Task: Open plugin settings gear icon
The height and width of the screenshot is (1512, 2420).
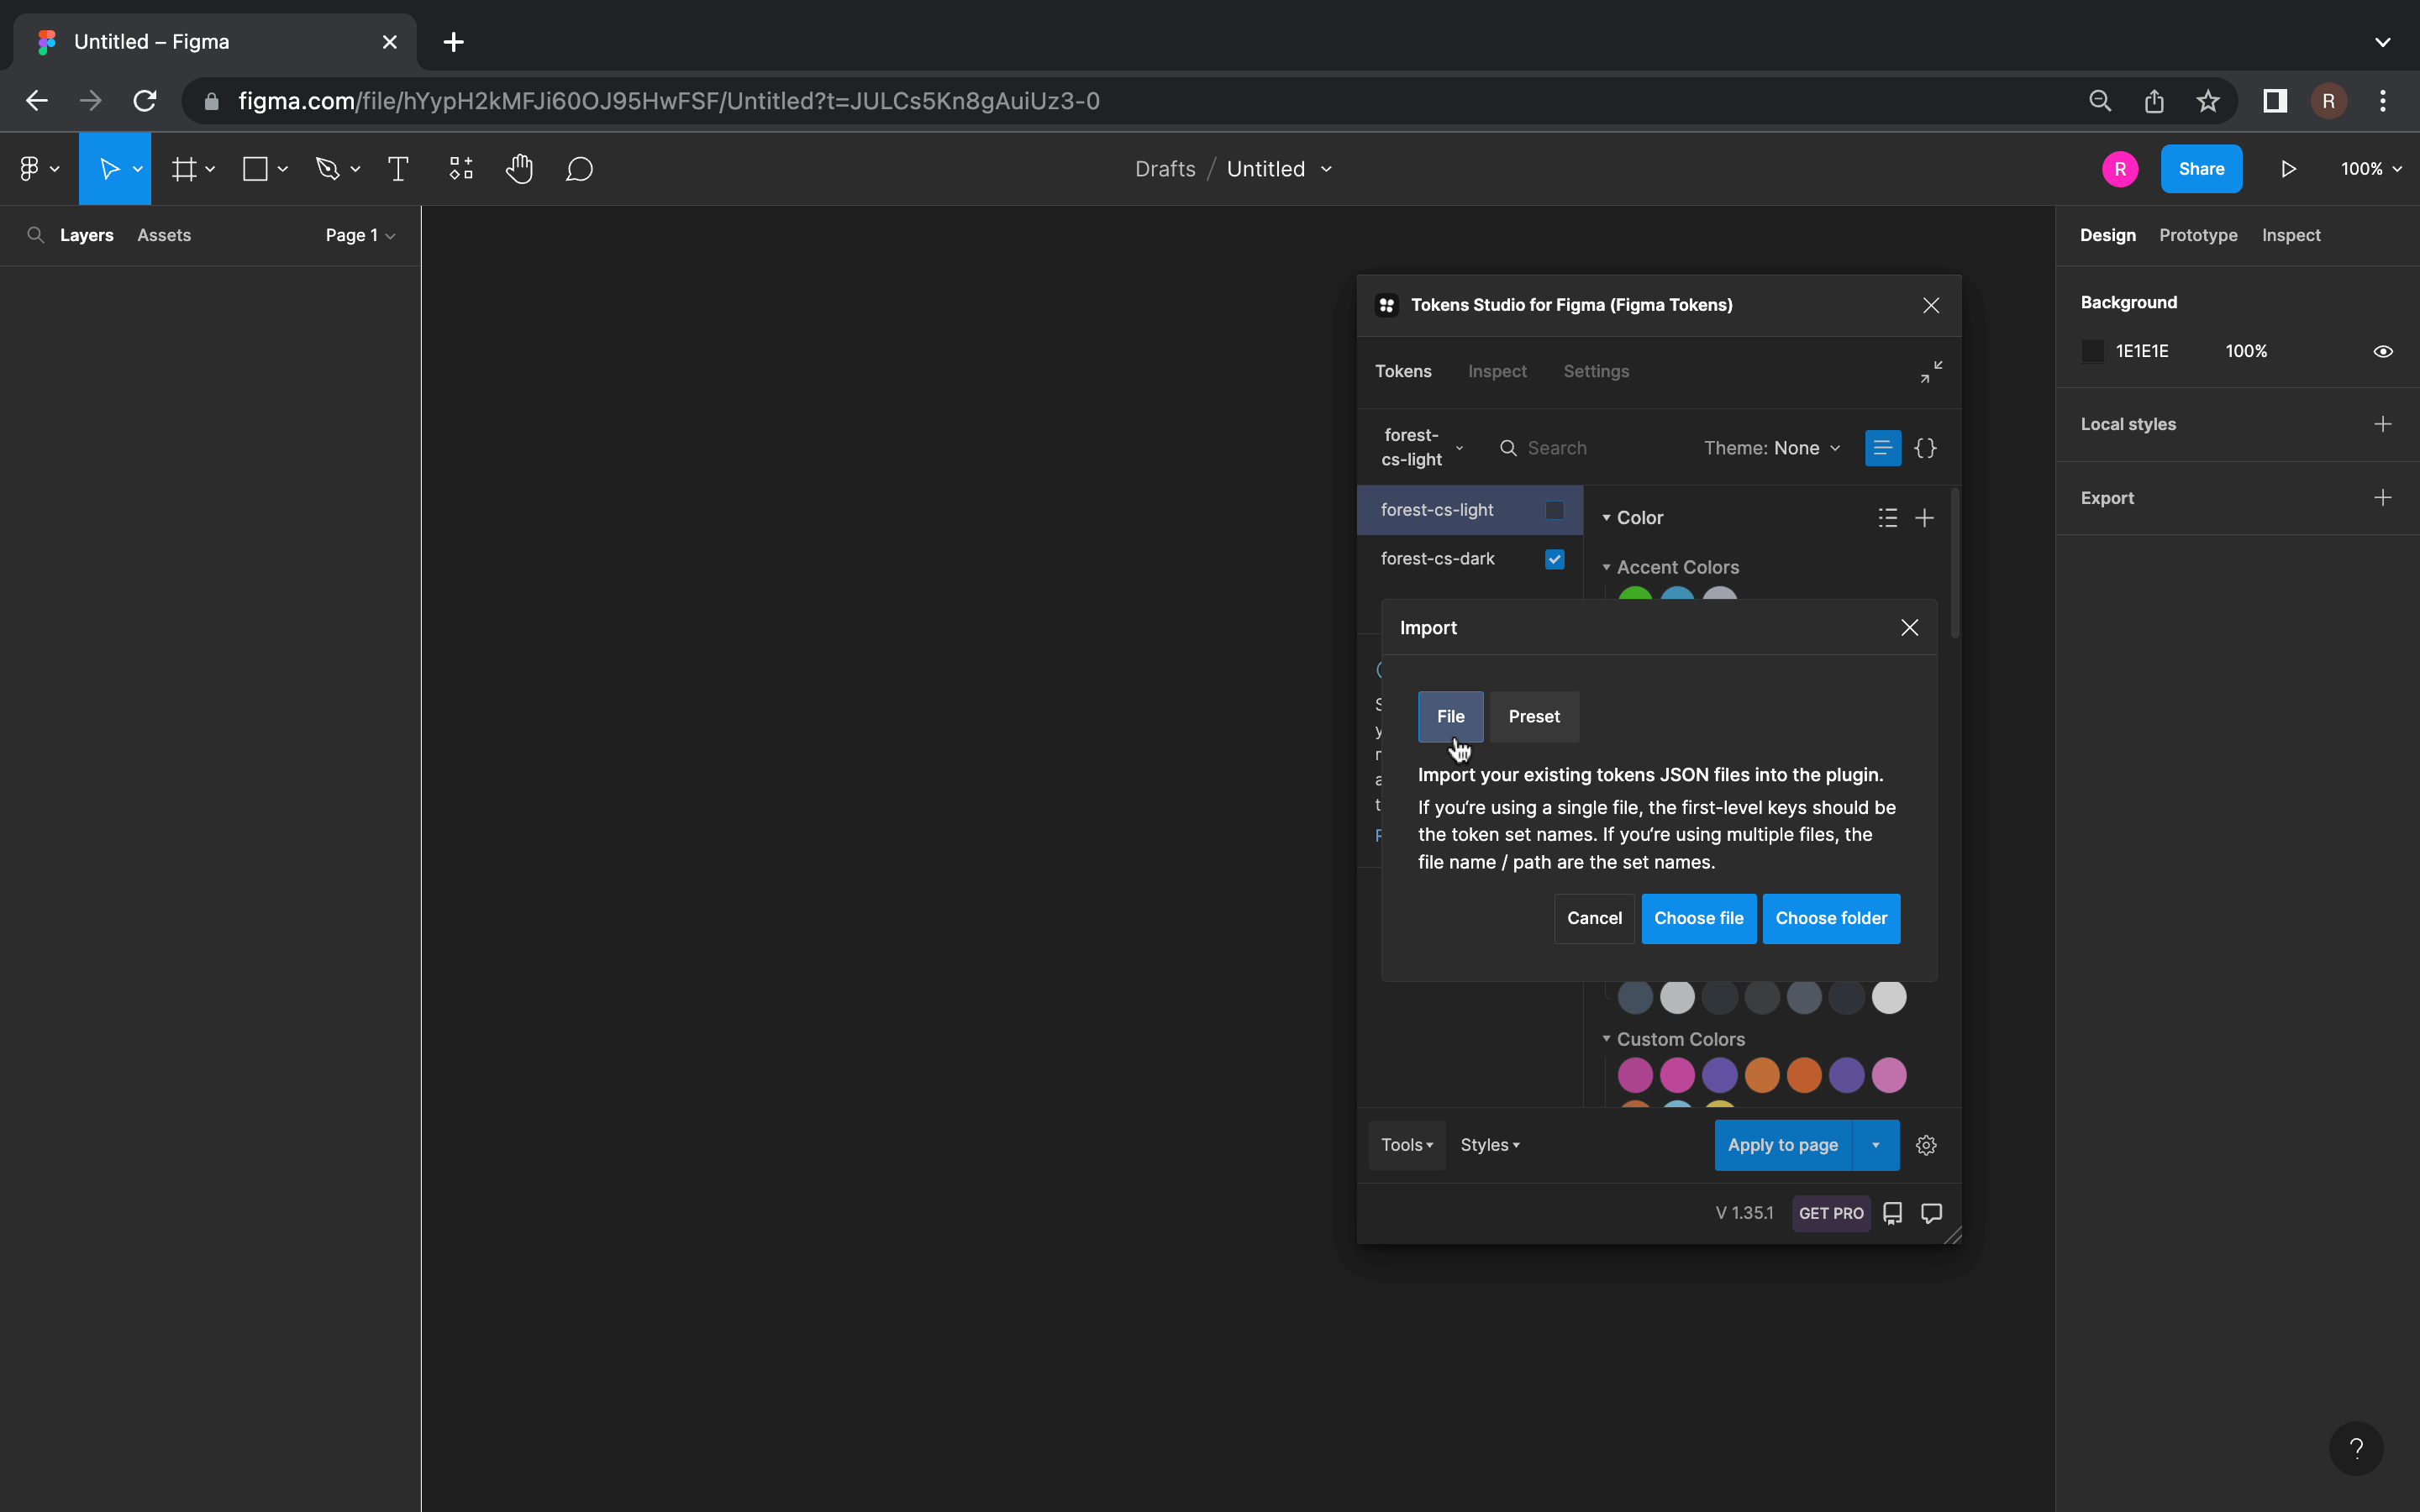Action: pyautogui.click(x=1926, y=1145)
